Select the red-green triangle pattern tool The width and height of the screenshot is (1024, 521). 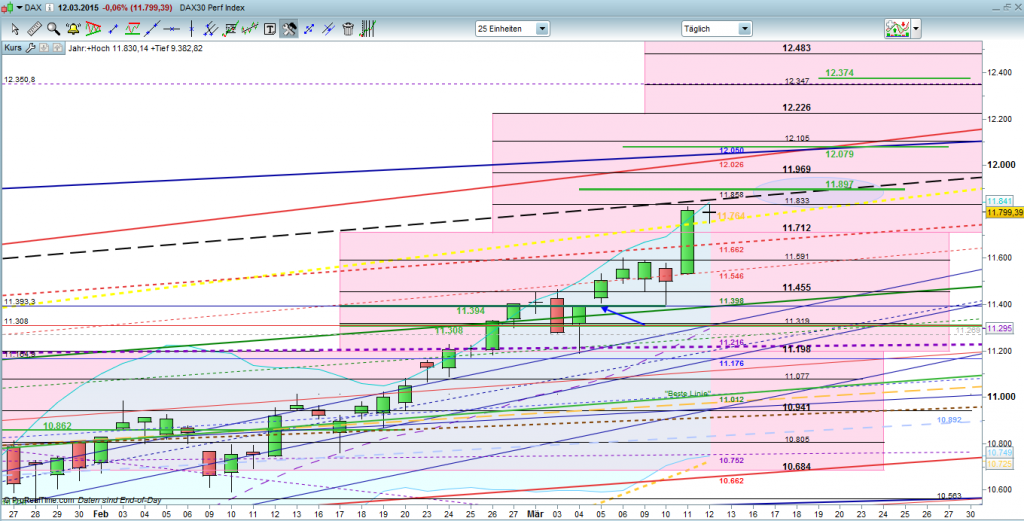pyautogui.click(x=93, y=29)
